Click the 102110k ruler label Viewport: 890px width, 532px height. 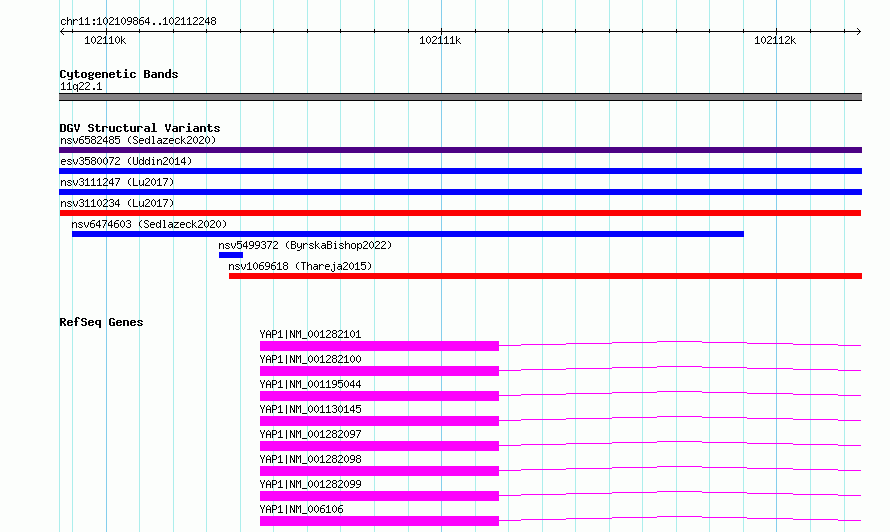pyautogui.click(x=105, y=40)
